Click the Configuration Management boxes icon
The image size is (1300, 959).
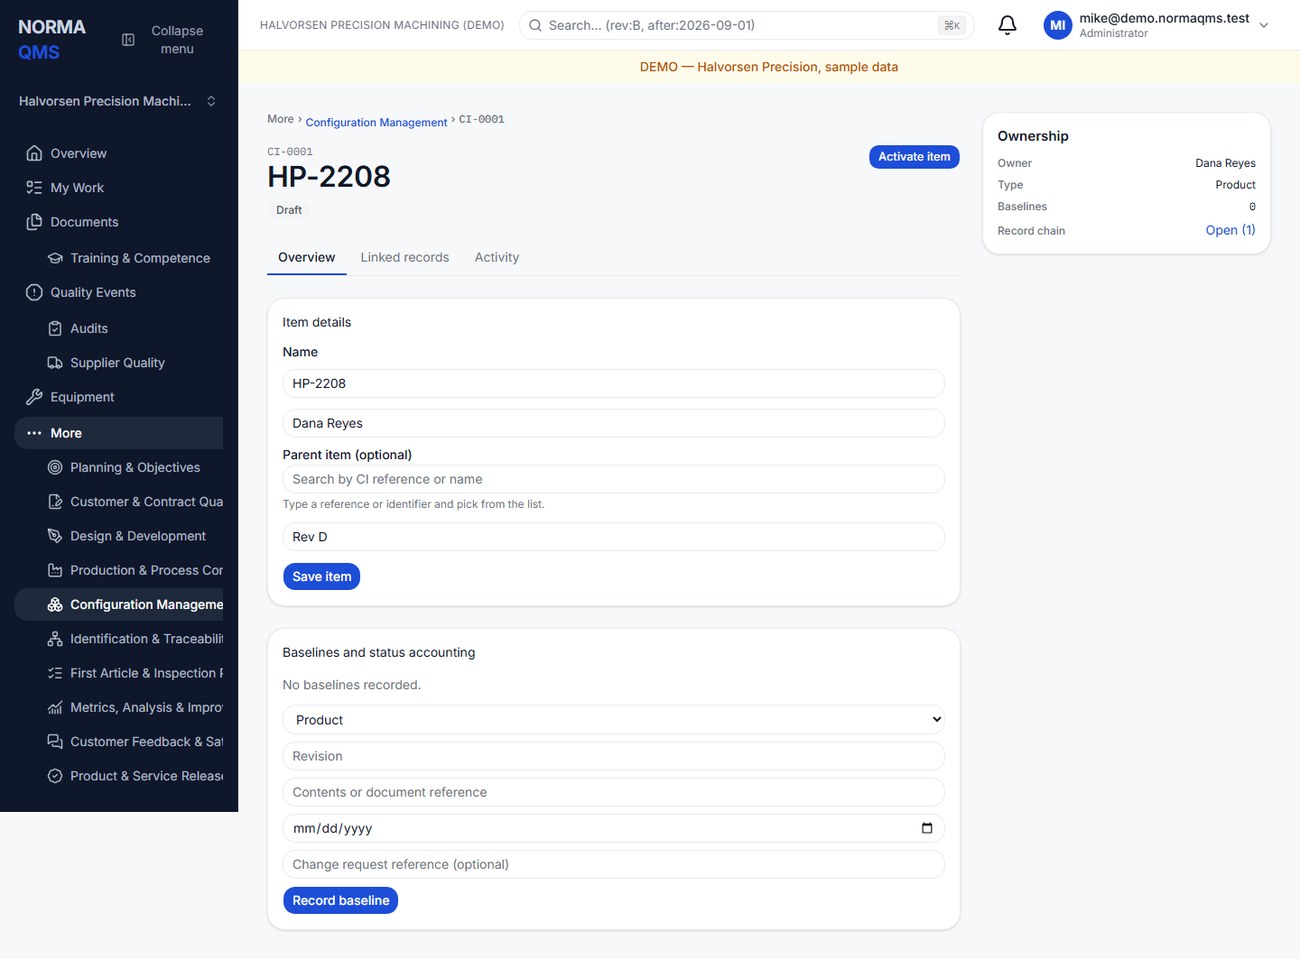pyautogui.click(x=55, y=604)
